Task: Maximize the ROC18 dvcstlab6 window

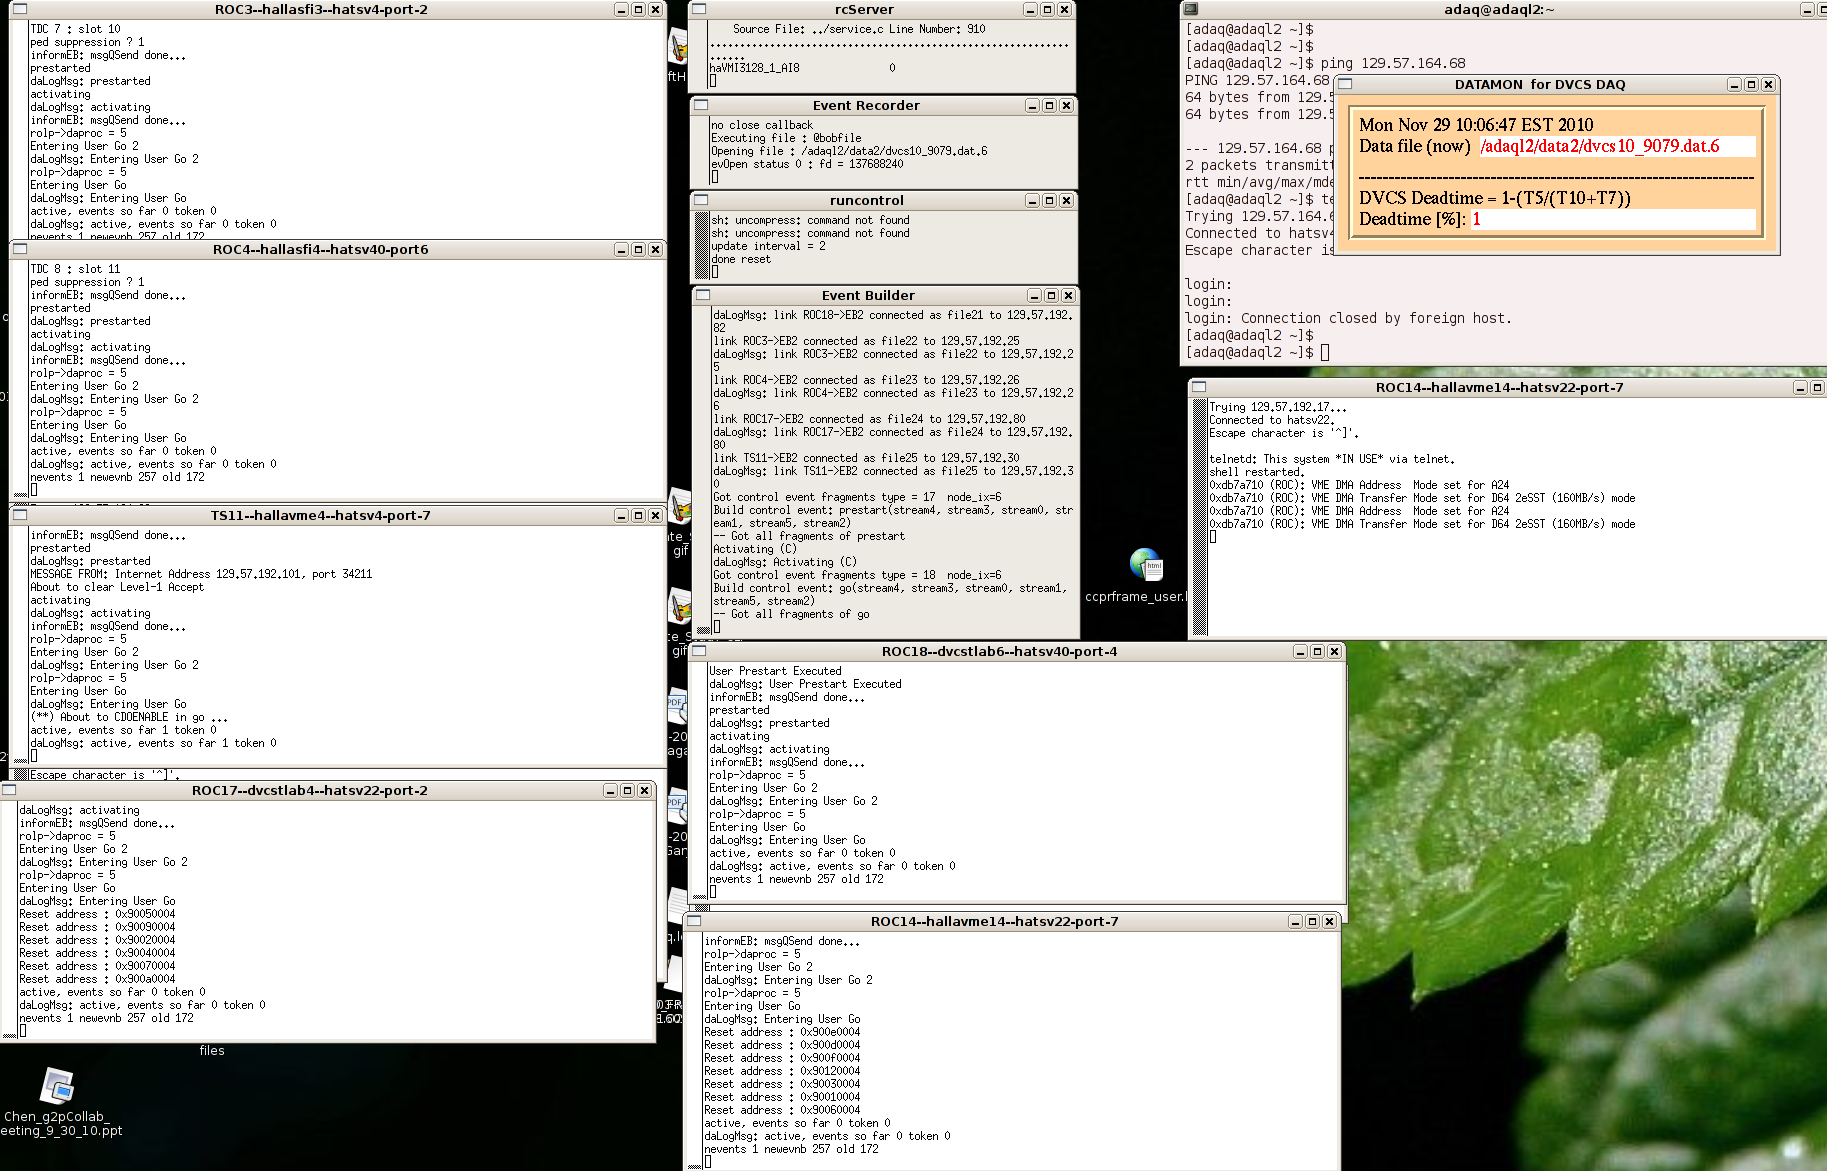Action: tap(1317, 651)
